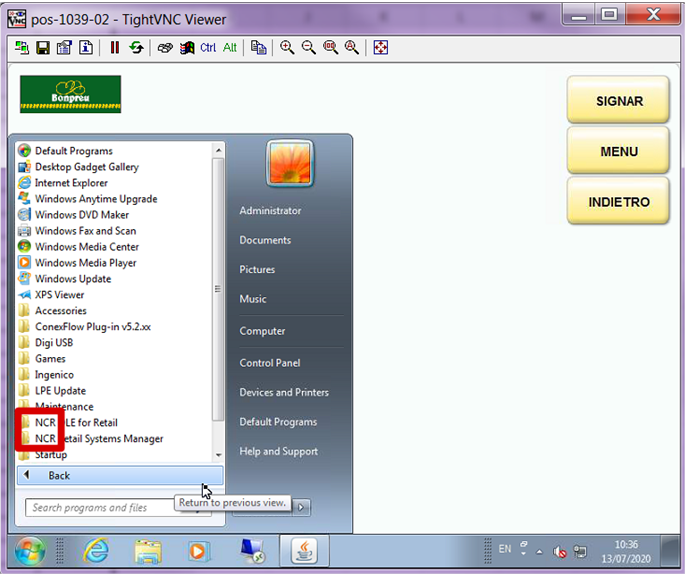This screenshot has width=686, height=579.
Task: Click the zoom in magnifier icon
Action: [x=287, y=48]
